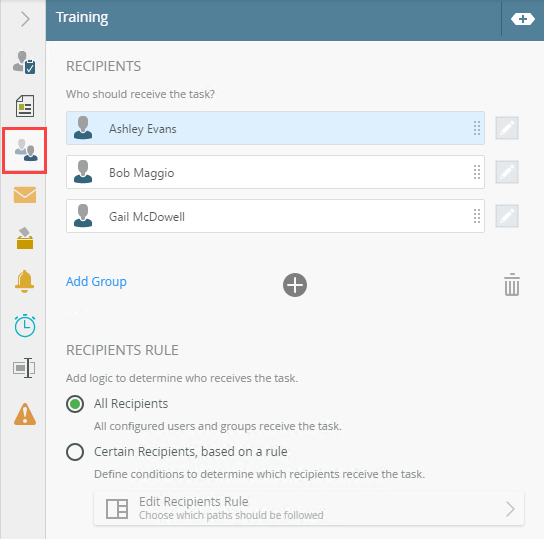Click the add tag icon in header
544x539 pixels.
pos(522,19)
